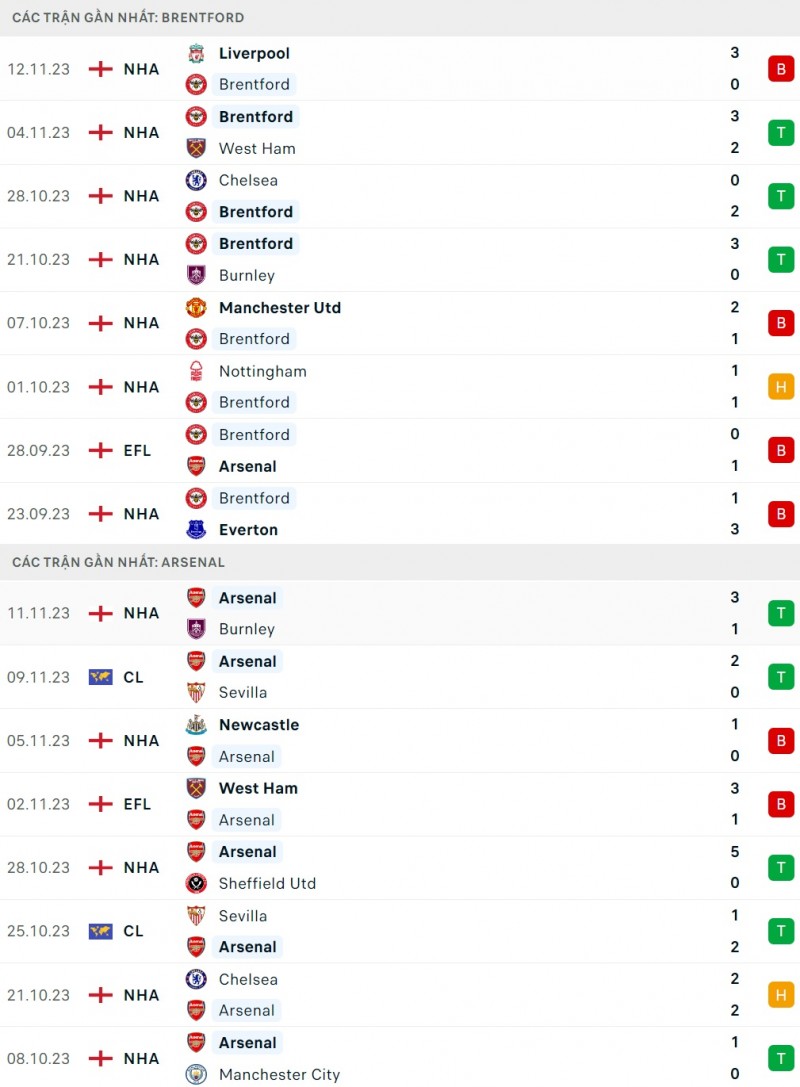Click the Everton club crest icon

tap(196, 529)
